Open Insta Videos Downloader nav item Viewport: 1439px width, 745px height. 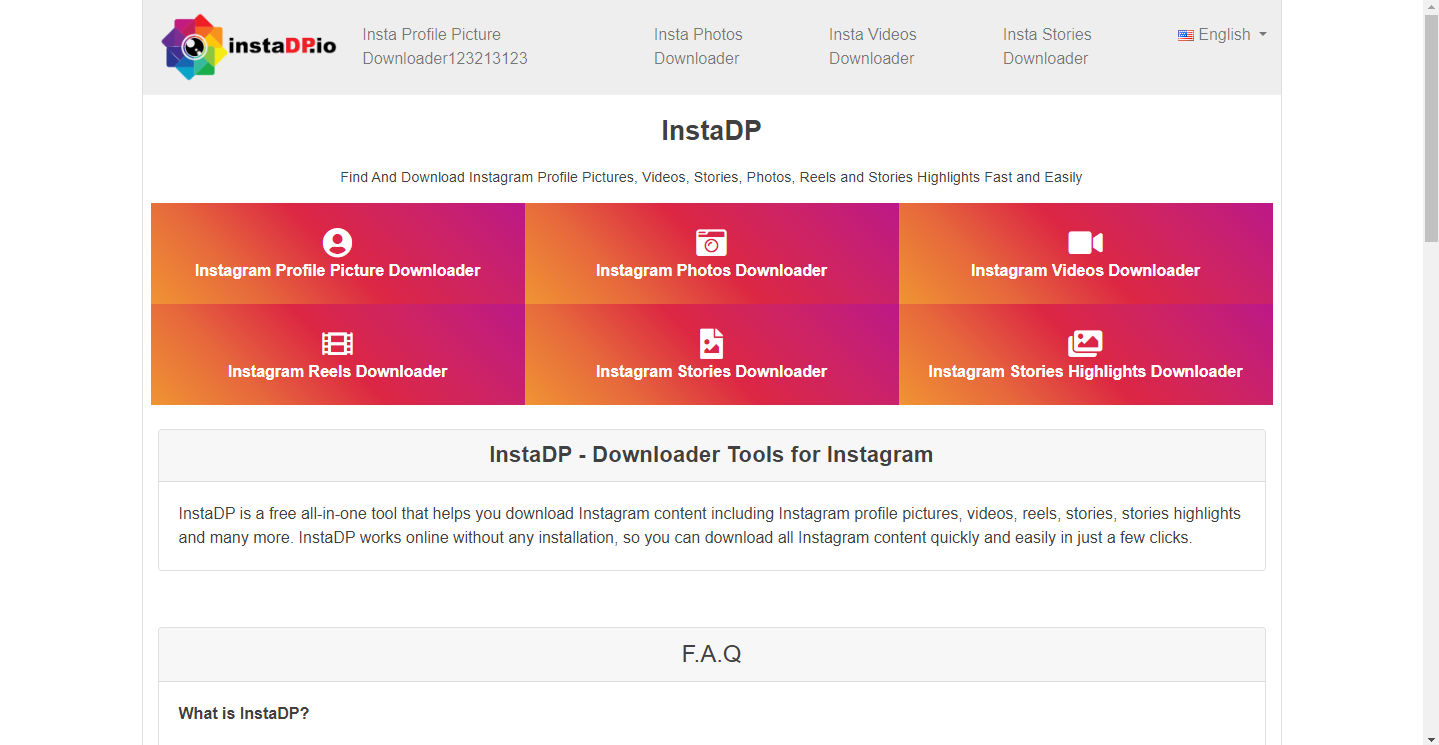pyautogui.click(x=872, y=46)
